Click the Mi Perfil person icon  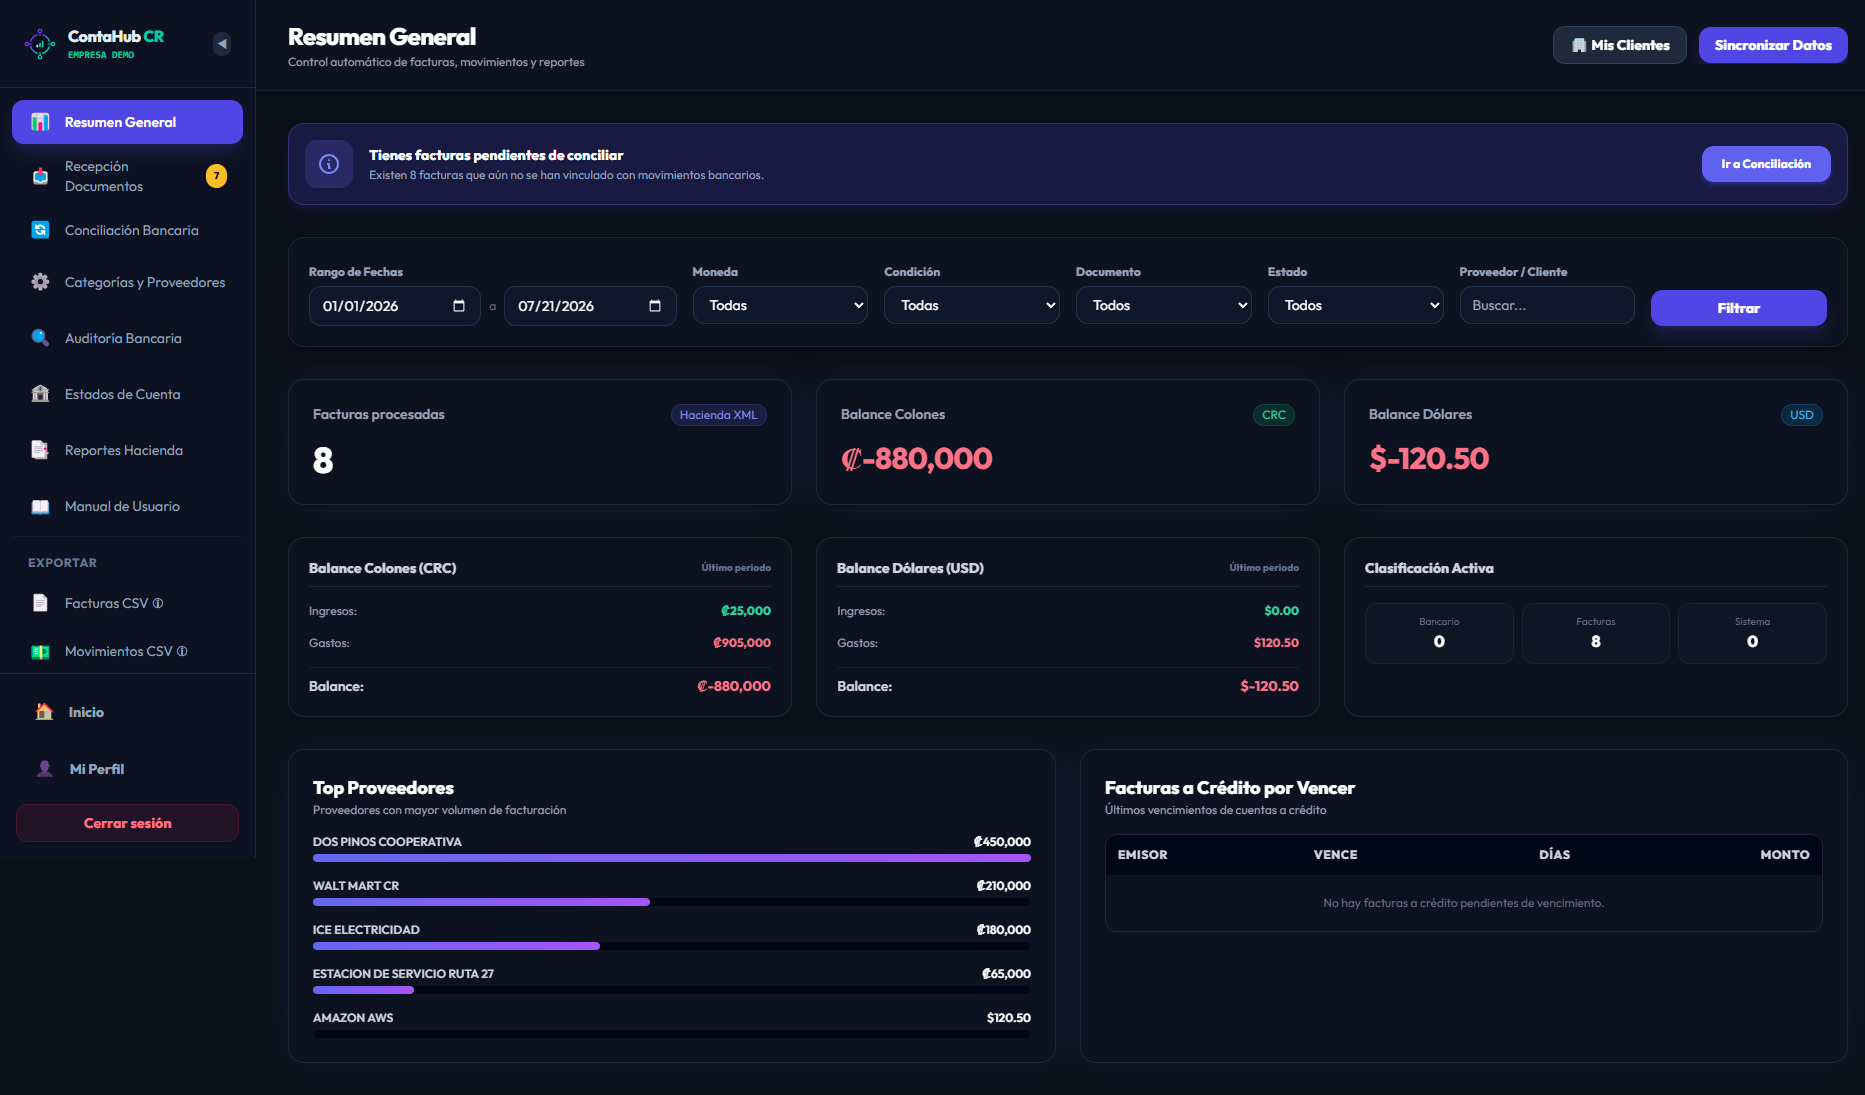click(44, 769)
